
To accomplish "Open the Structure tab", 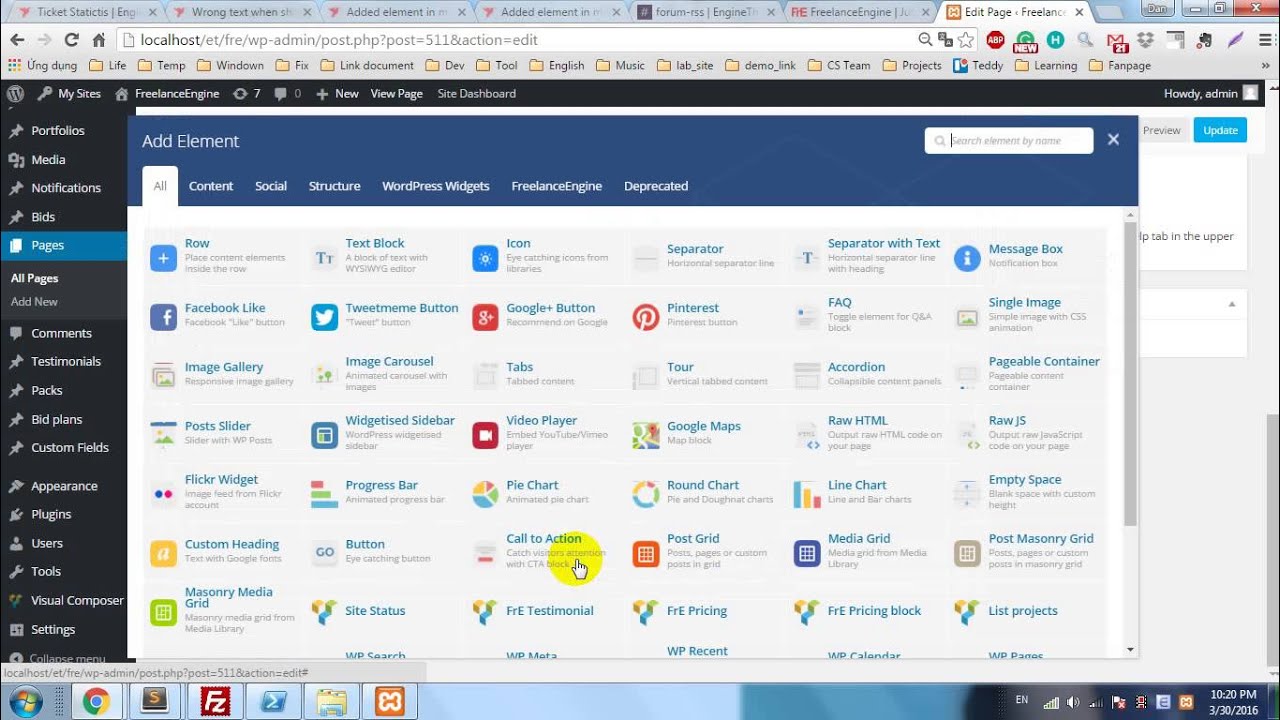I will click(334, 186).
